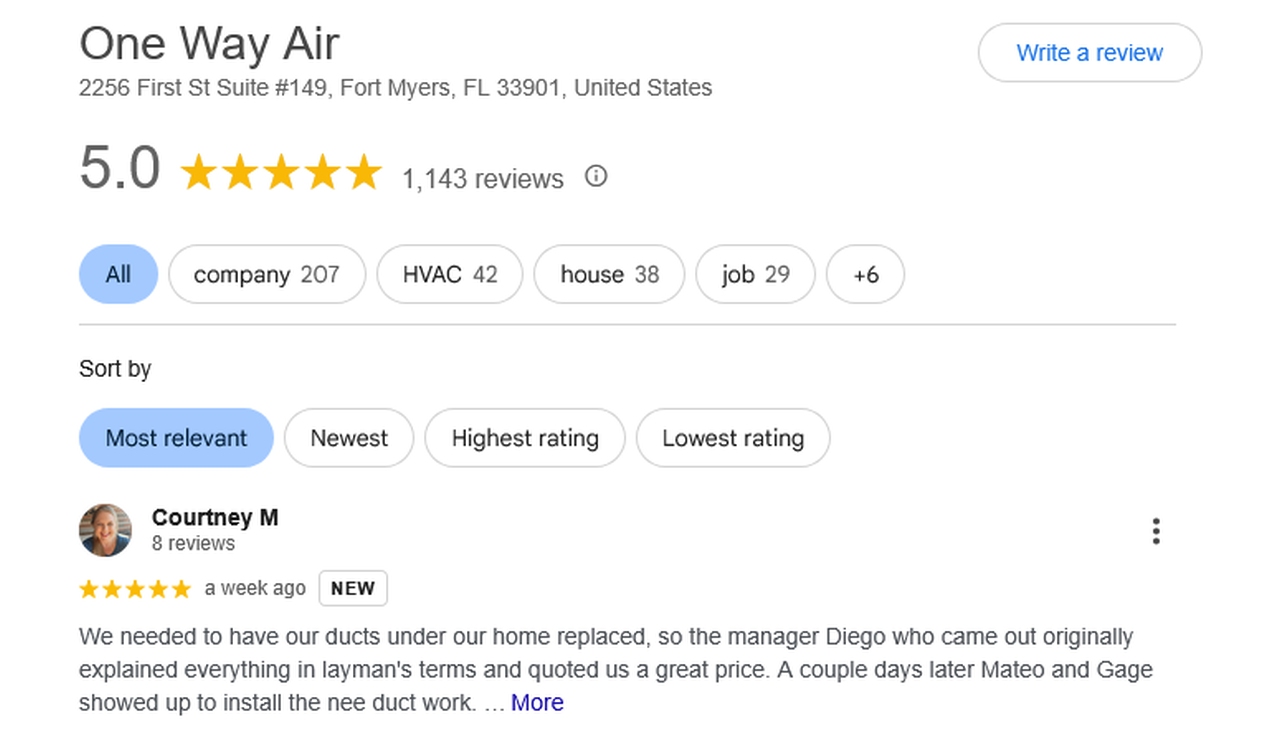Click the NEW badge on the review
This screenshot has height=740, width=1280.
(x=353, y=588)
